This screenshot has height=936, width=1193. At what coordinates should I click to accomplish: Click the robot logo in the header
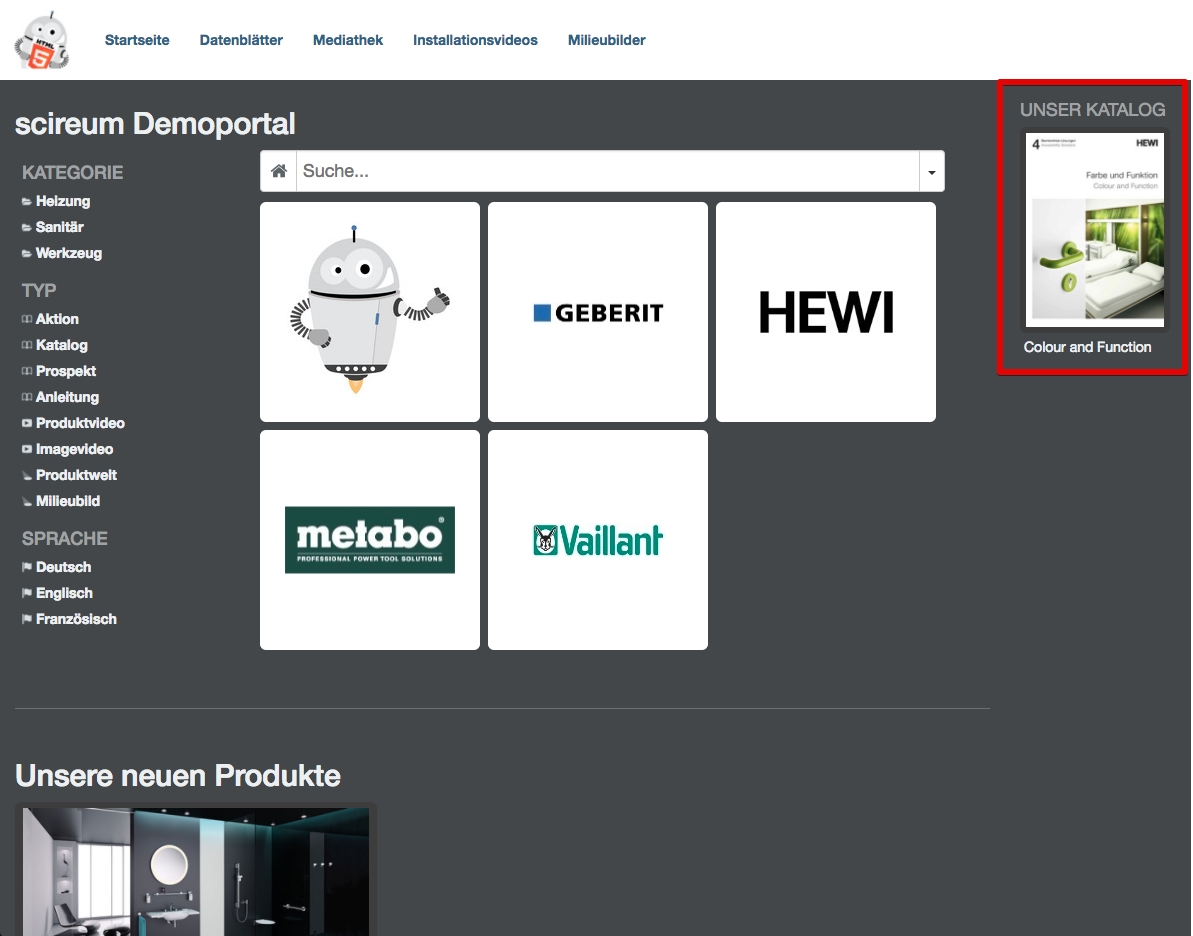41,42
